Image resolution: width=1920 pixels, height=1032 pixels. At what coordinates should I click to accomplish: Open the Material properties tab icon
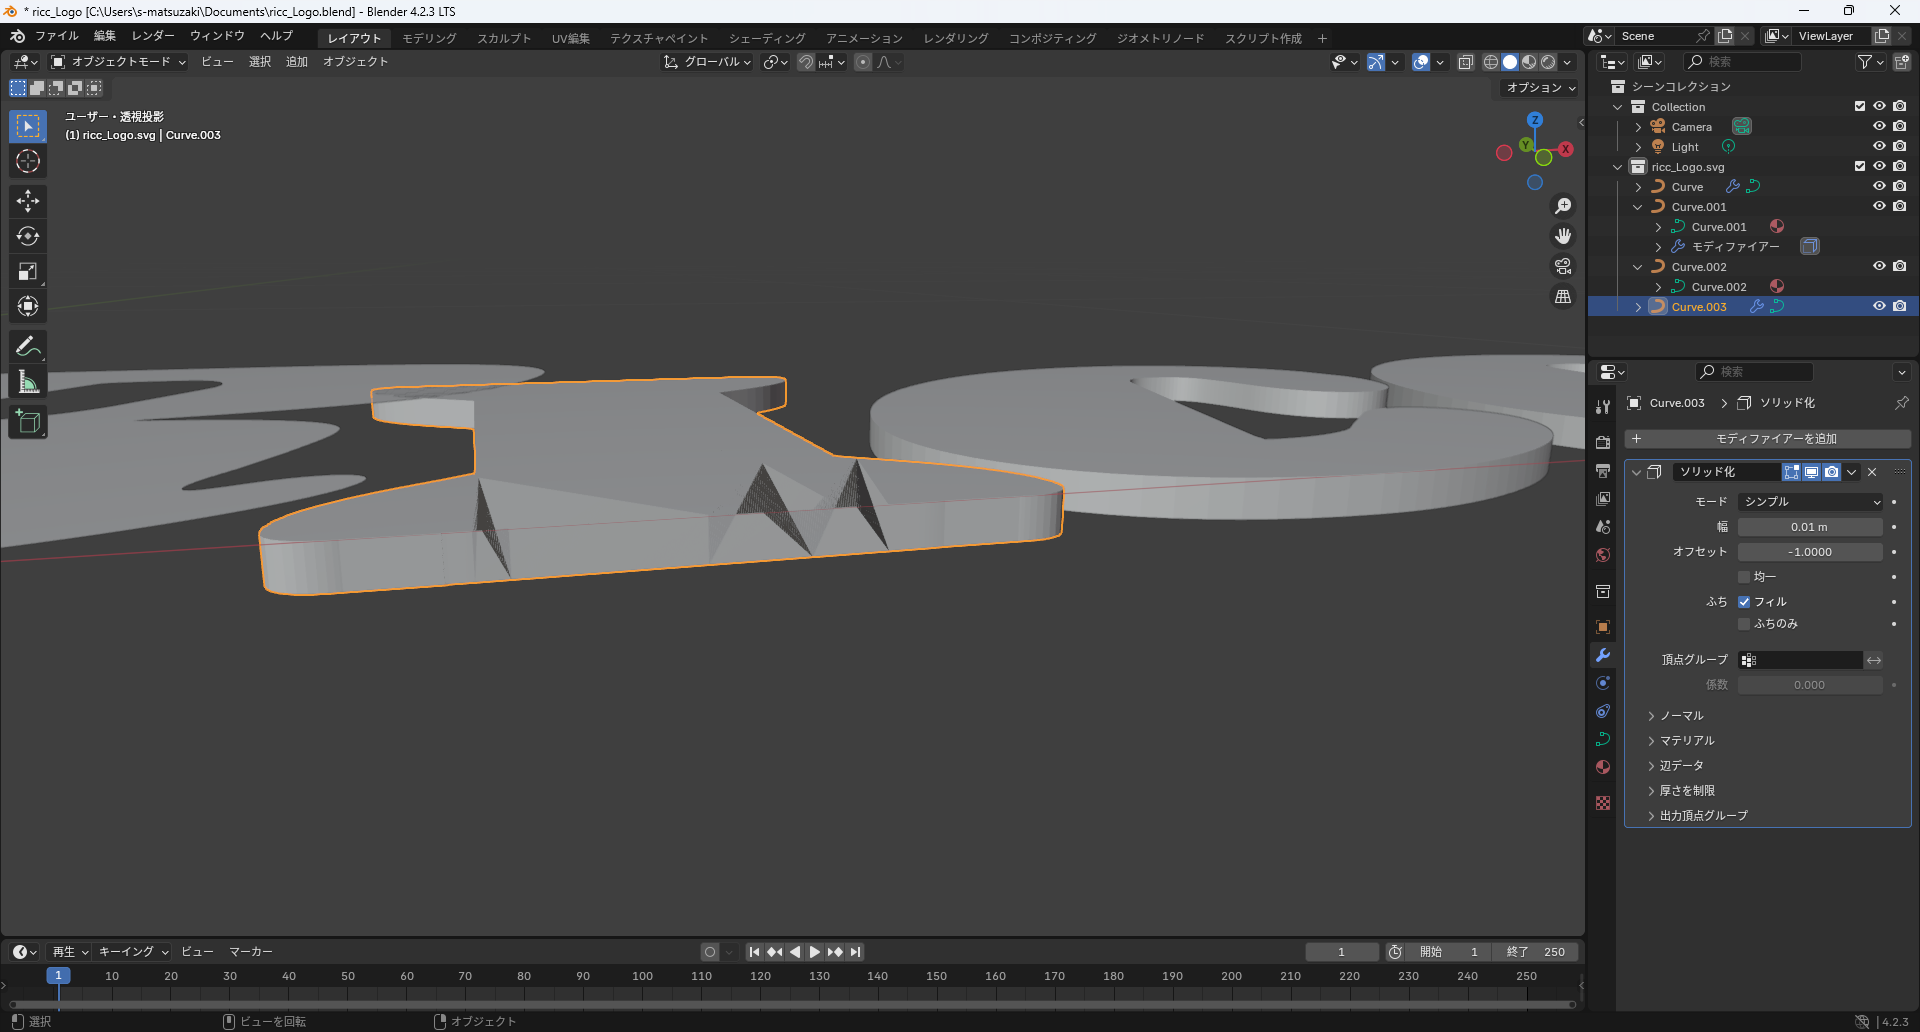(1603, 767)
